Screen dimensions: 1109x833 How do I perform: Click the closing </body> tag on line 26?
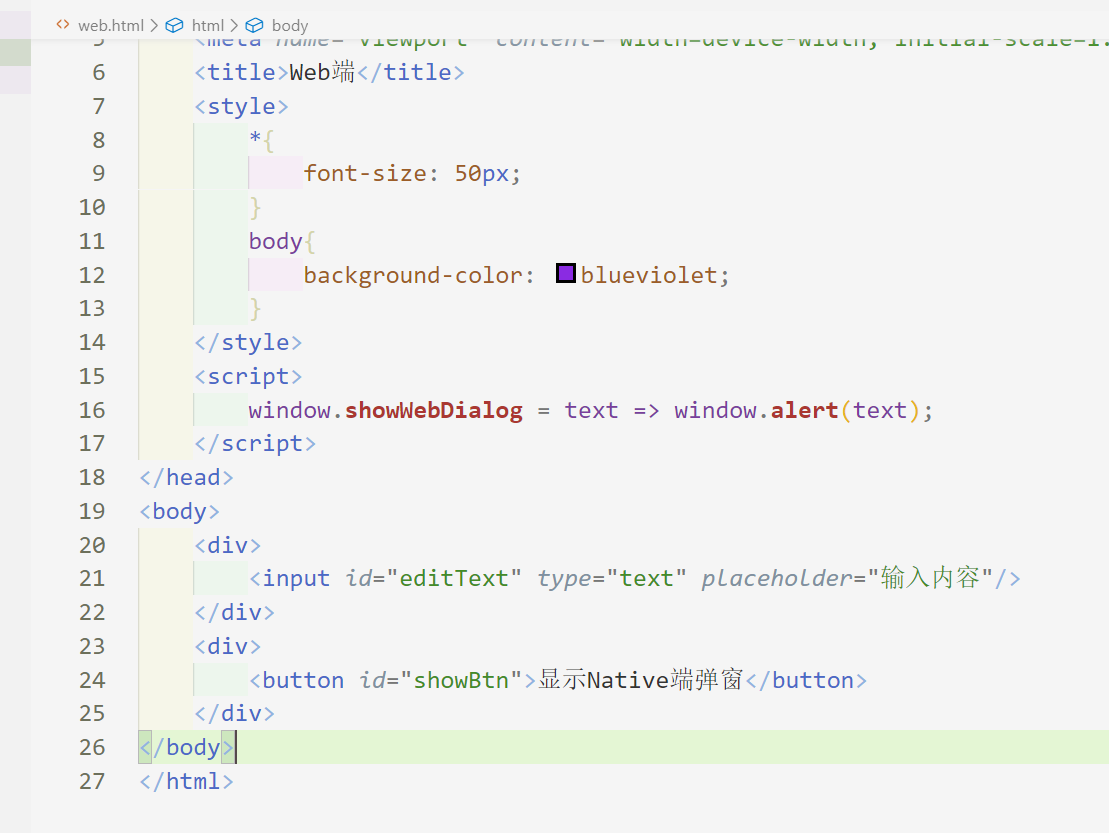(186, 747)
